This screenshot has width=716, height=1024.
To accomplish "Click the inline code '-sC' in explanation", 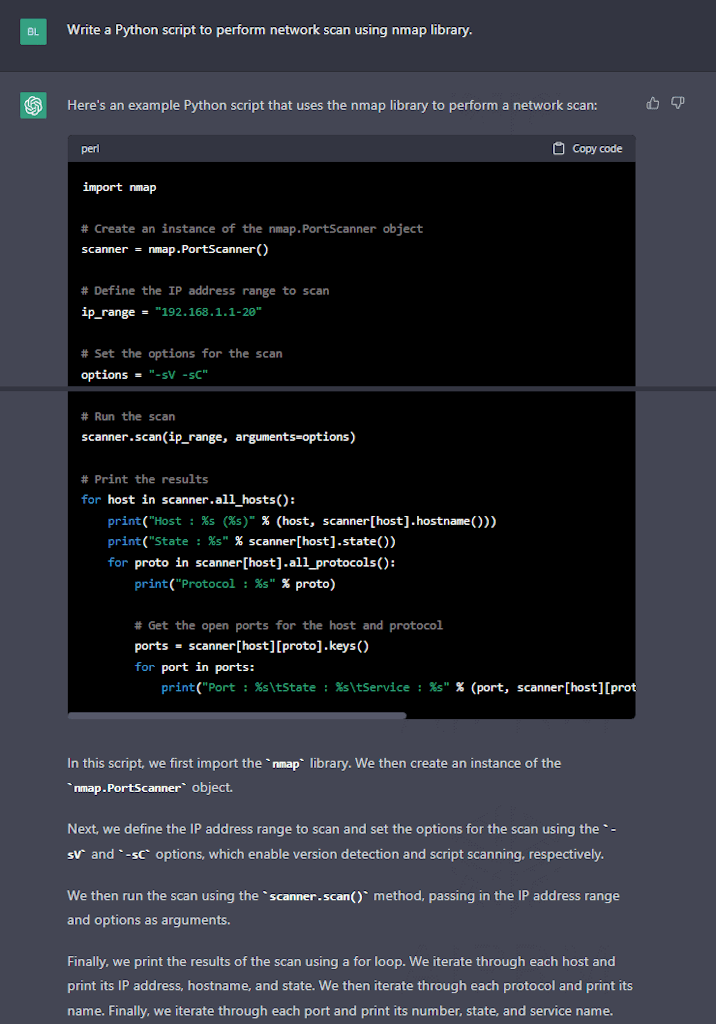I will click(x=135, y=855).
